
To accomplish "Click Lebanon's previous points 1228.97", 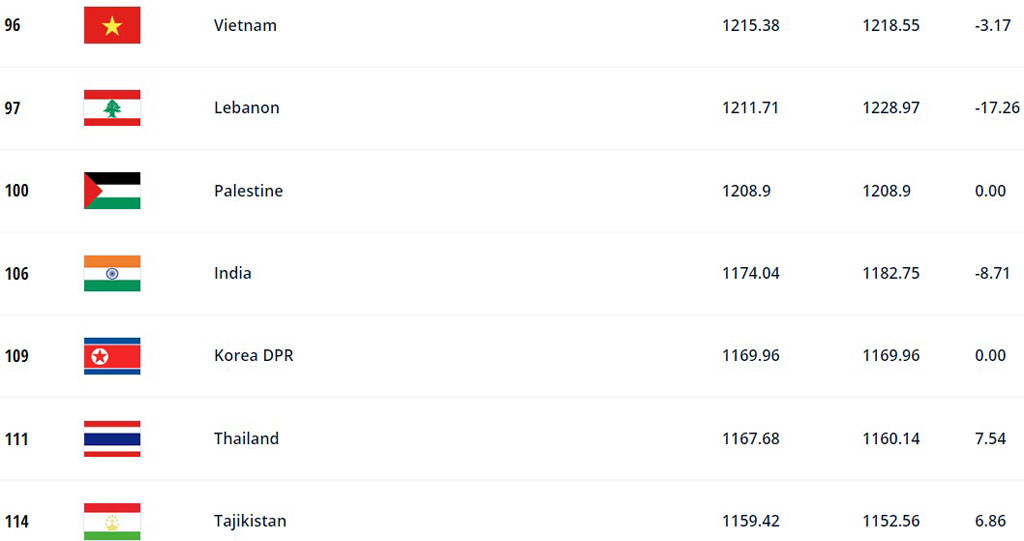I will click(x=891, y=108).
